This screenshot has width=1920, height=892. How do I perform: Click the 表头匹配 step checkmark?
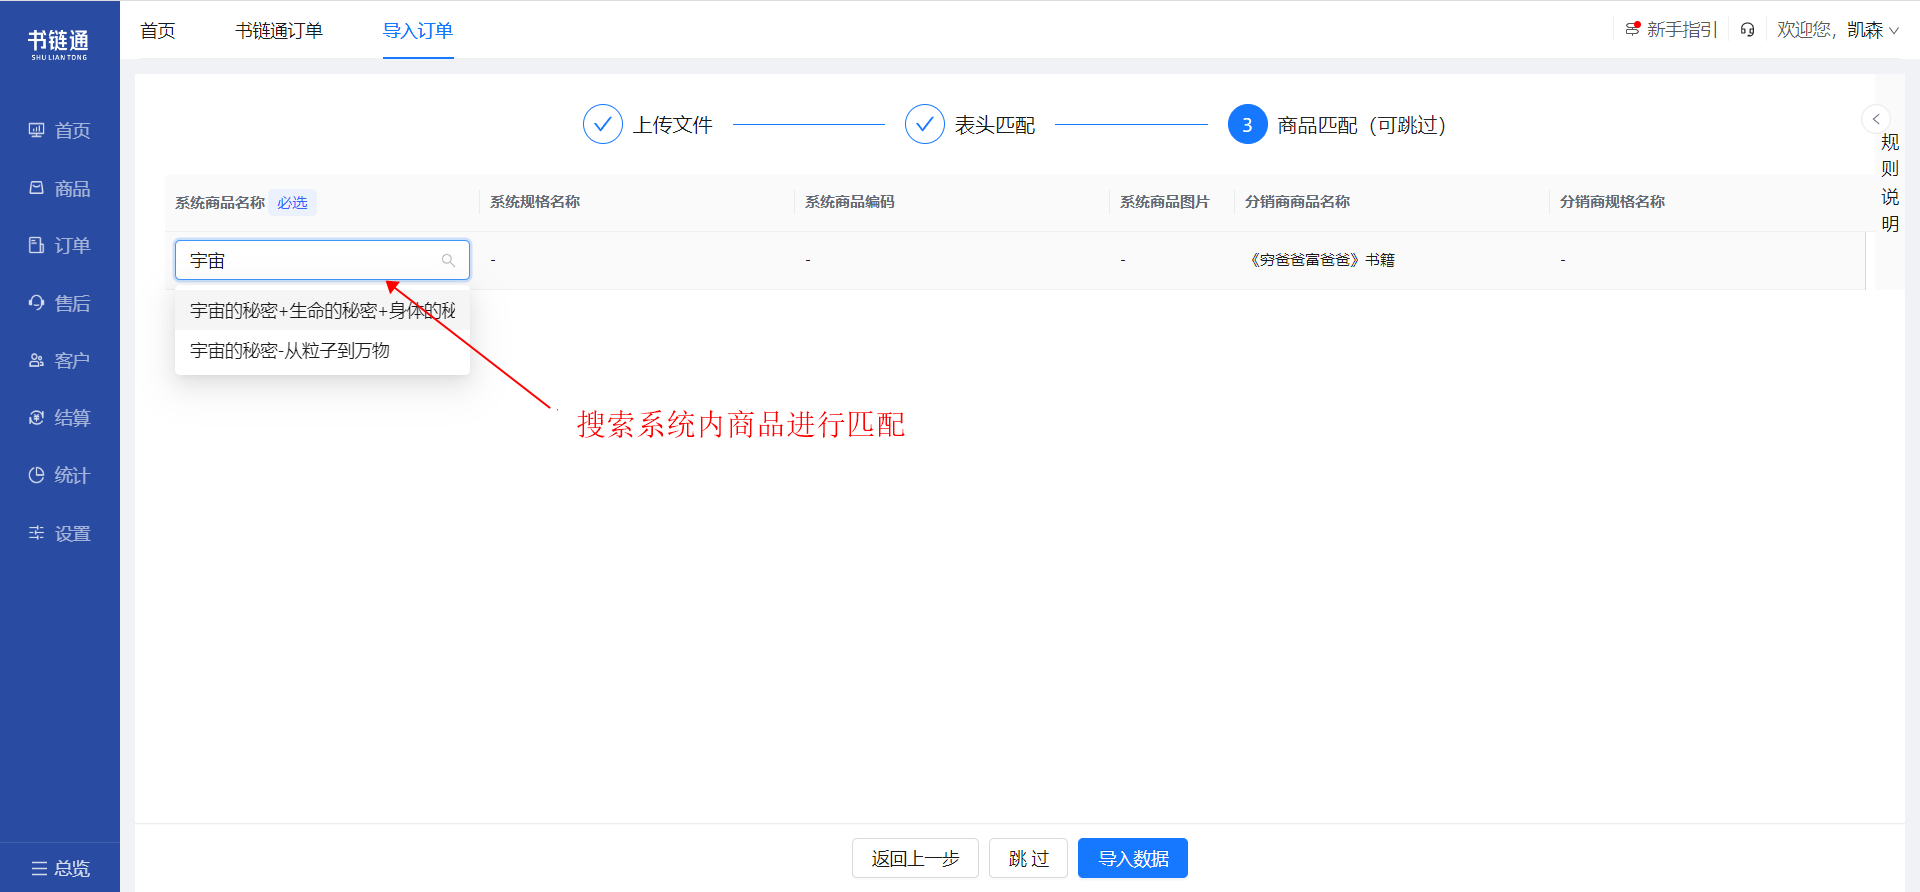(925, 125)
